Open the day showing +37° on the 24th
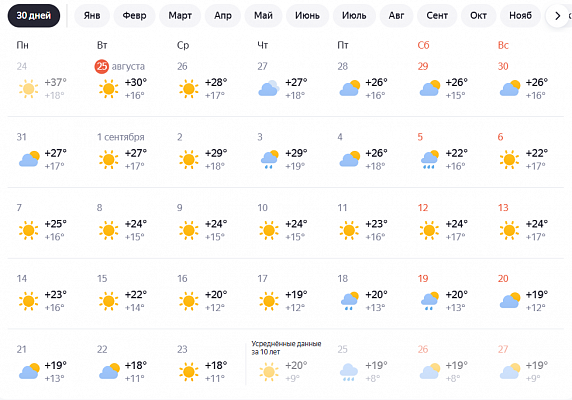 pos(47,82)
